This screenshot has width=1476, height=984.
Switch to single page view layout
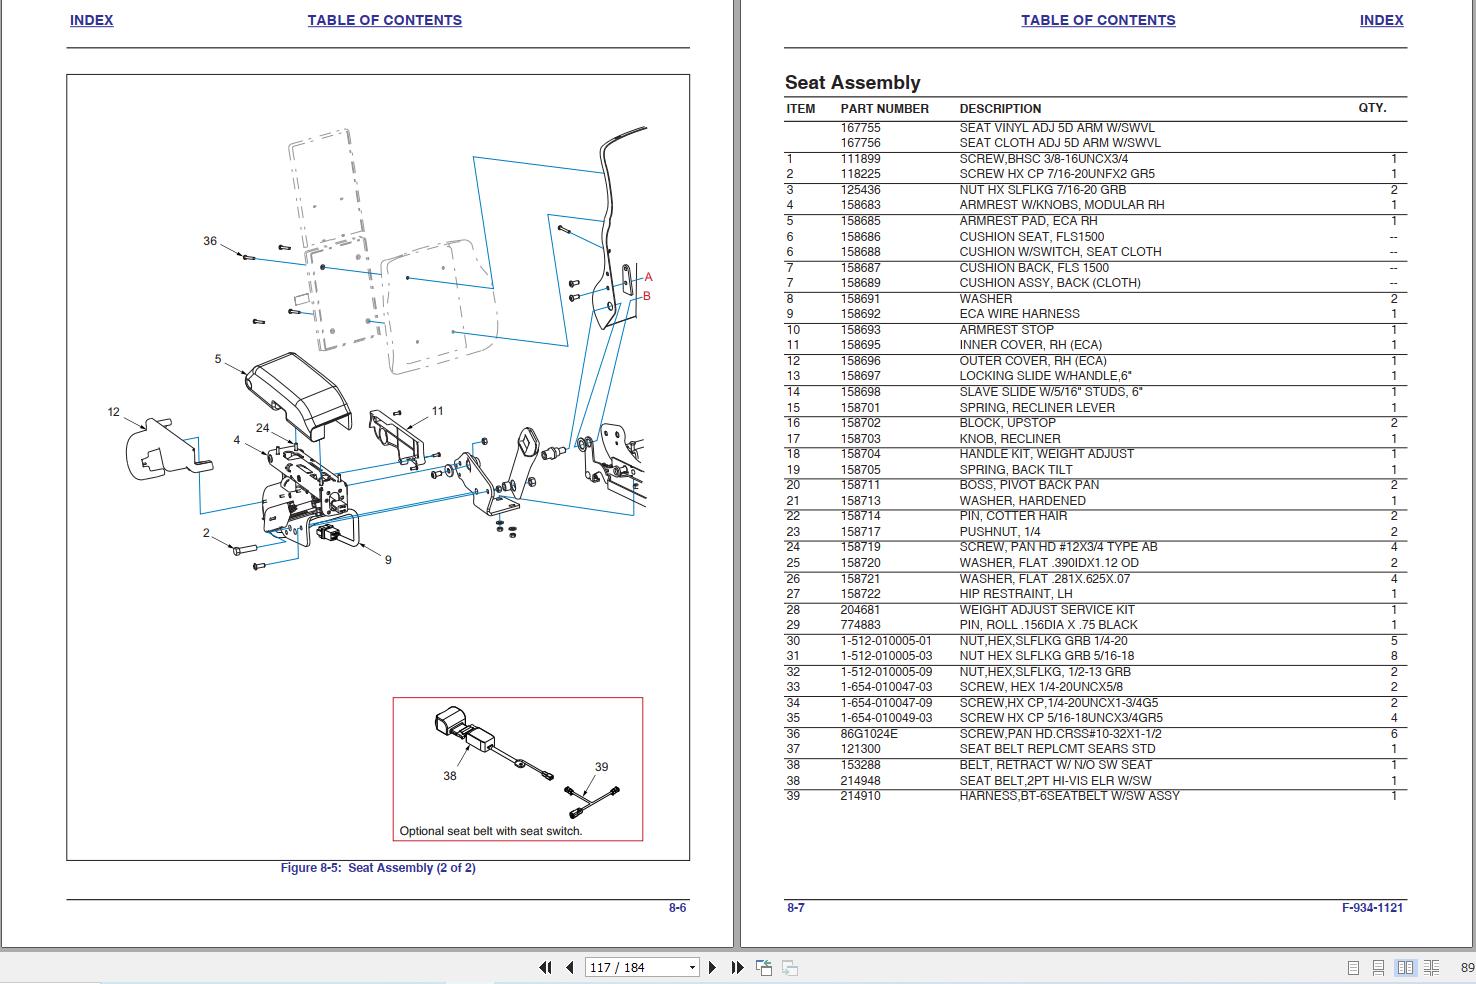[1353, 968]
